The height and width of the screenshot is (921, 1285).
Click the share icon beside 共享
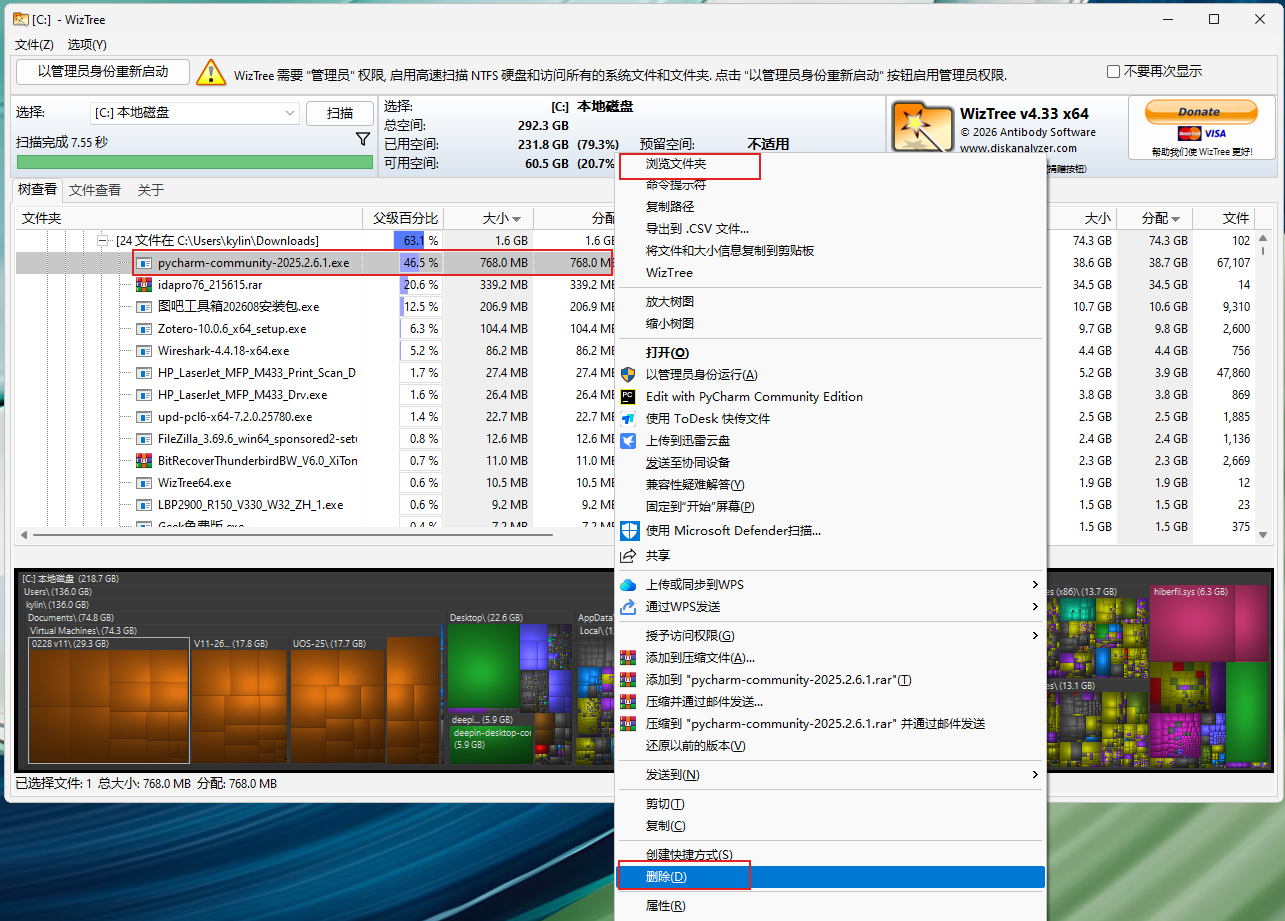tap(629, 555)
